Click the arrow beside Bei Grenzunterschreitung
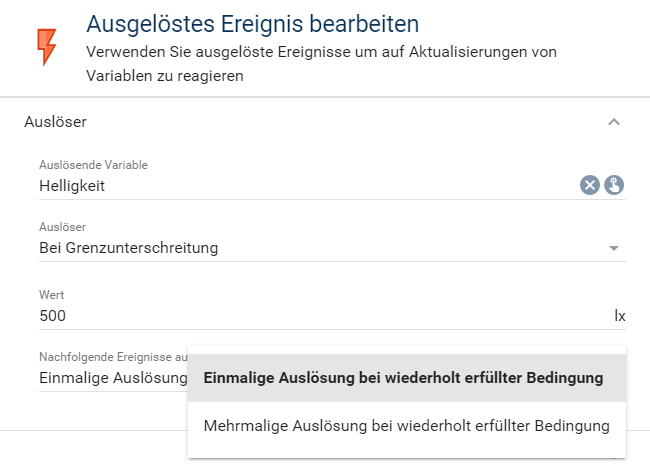 [x=614, y=248]
